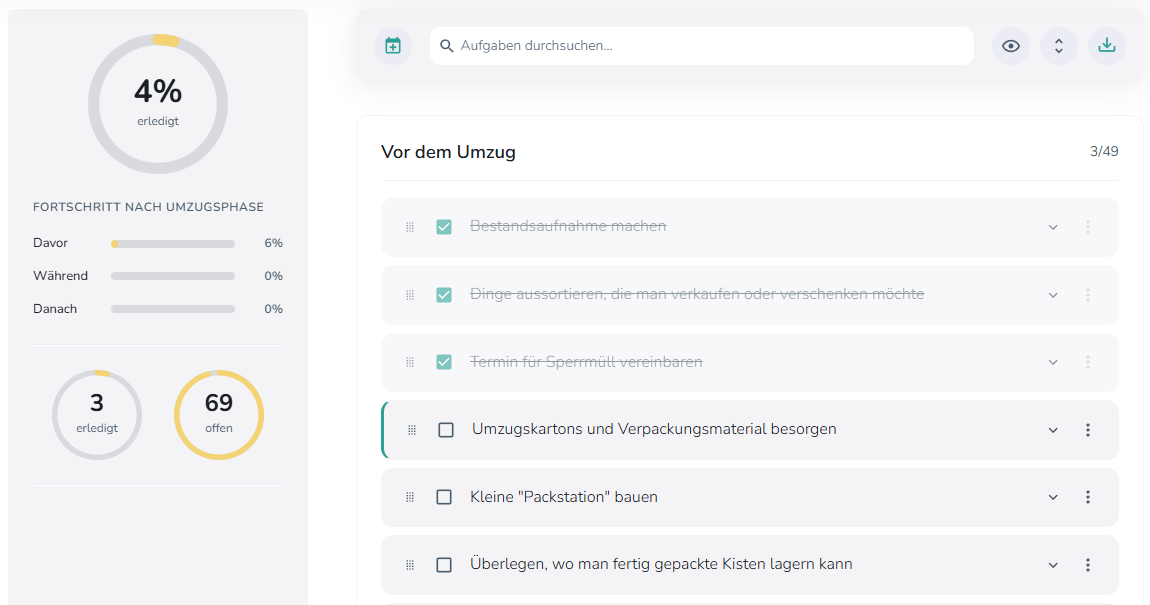1150x605 pixels.
Task: Uncheck 'Termin für Sperrmüll vereinbaren' checkbox
Action: (444, 362)
